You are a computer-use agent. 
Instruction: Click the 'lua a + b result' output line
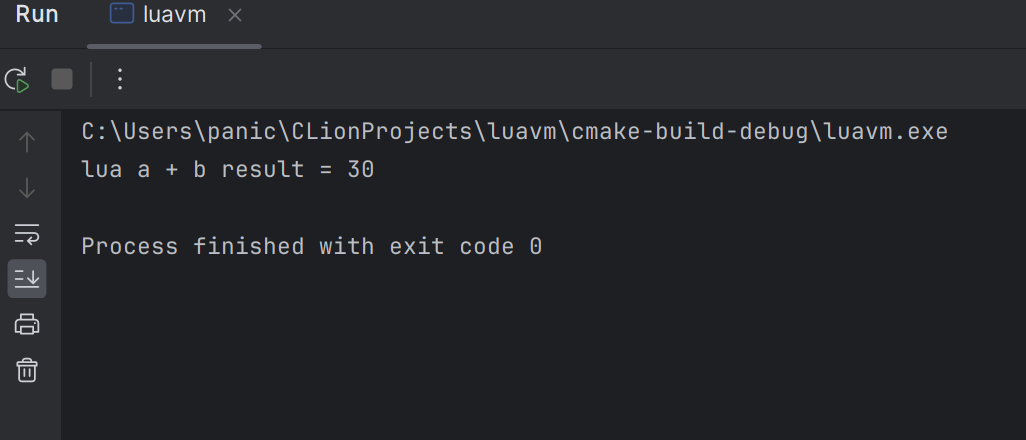[228, 170]
